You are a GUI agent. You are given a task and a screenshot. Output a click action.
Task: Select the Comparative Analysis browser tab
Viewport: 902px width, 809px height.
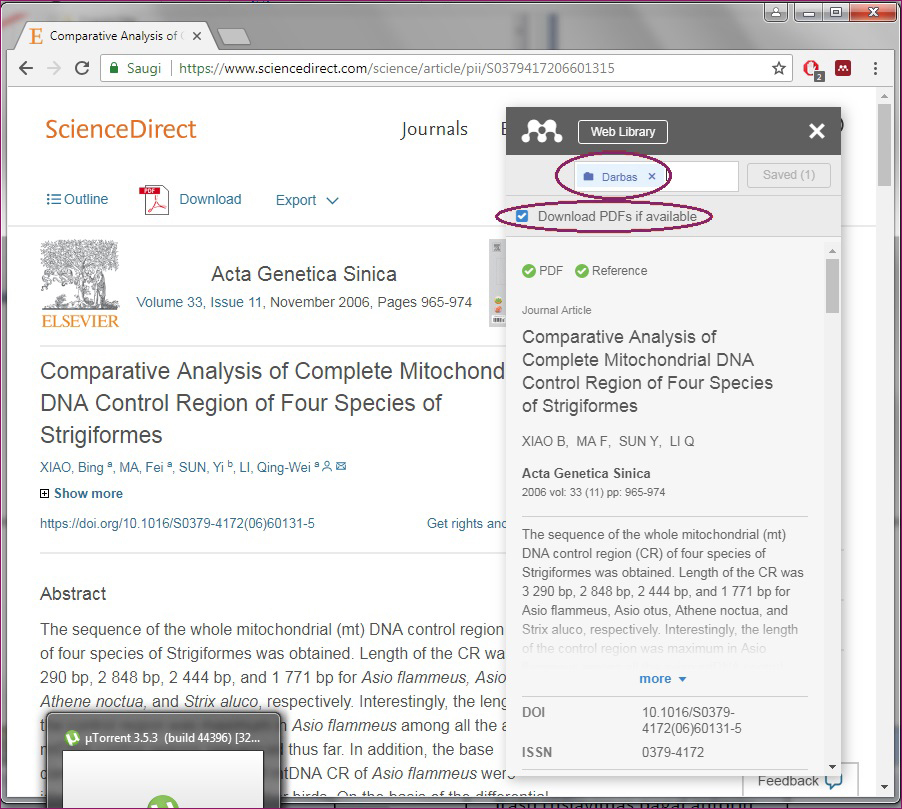click(110, 36)
